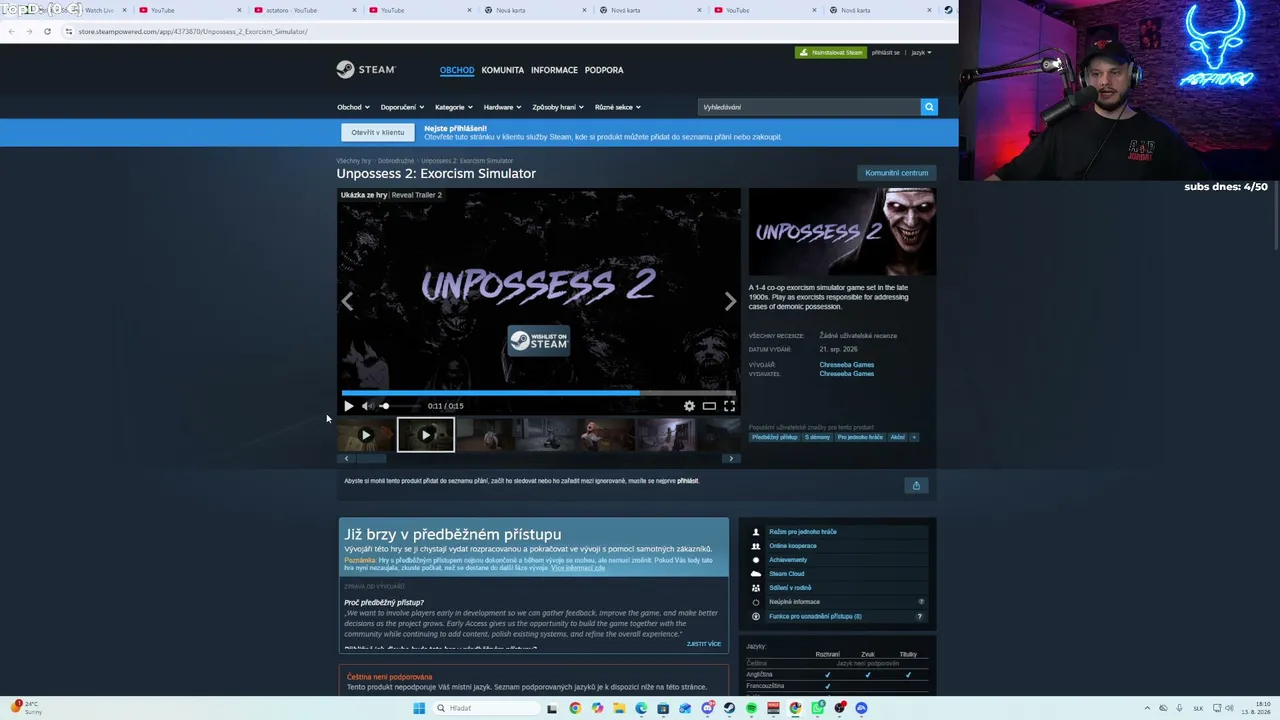The width and height of the screenshot is (1280, 720).
Task: Go back in browser history
Action: (x=11, y=31)
